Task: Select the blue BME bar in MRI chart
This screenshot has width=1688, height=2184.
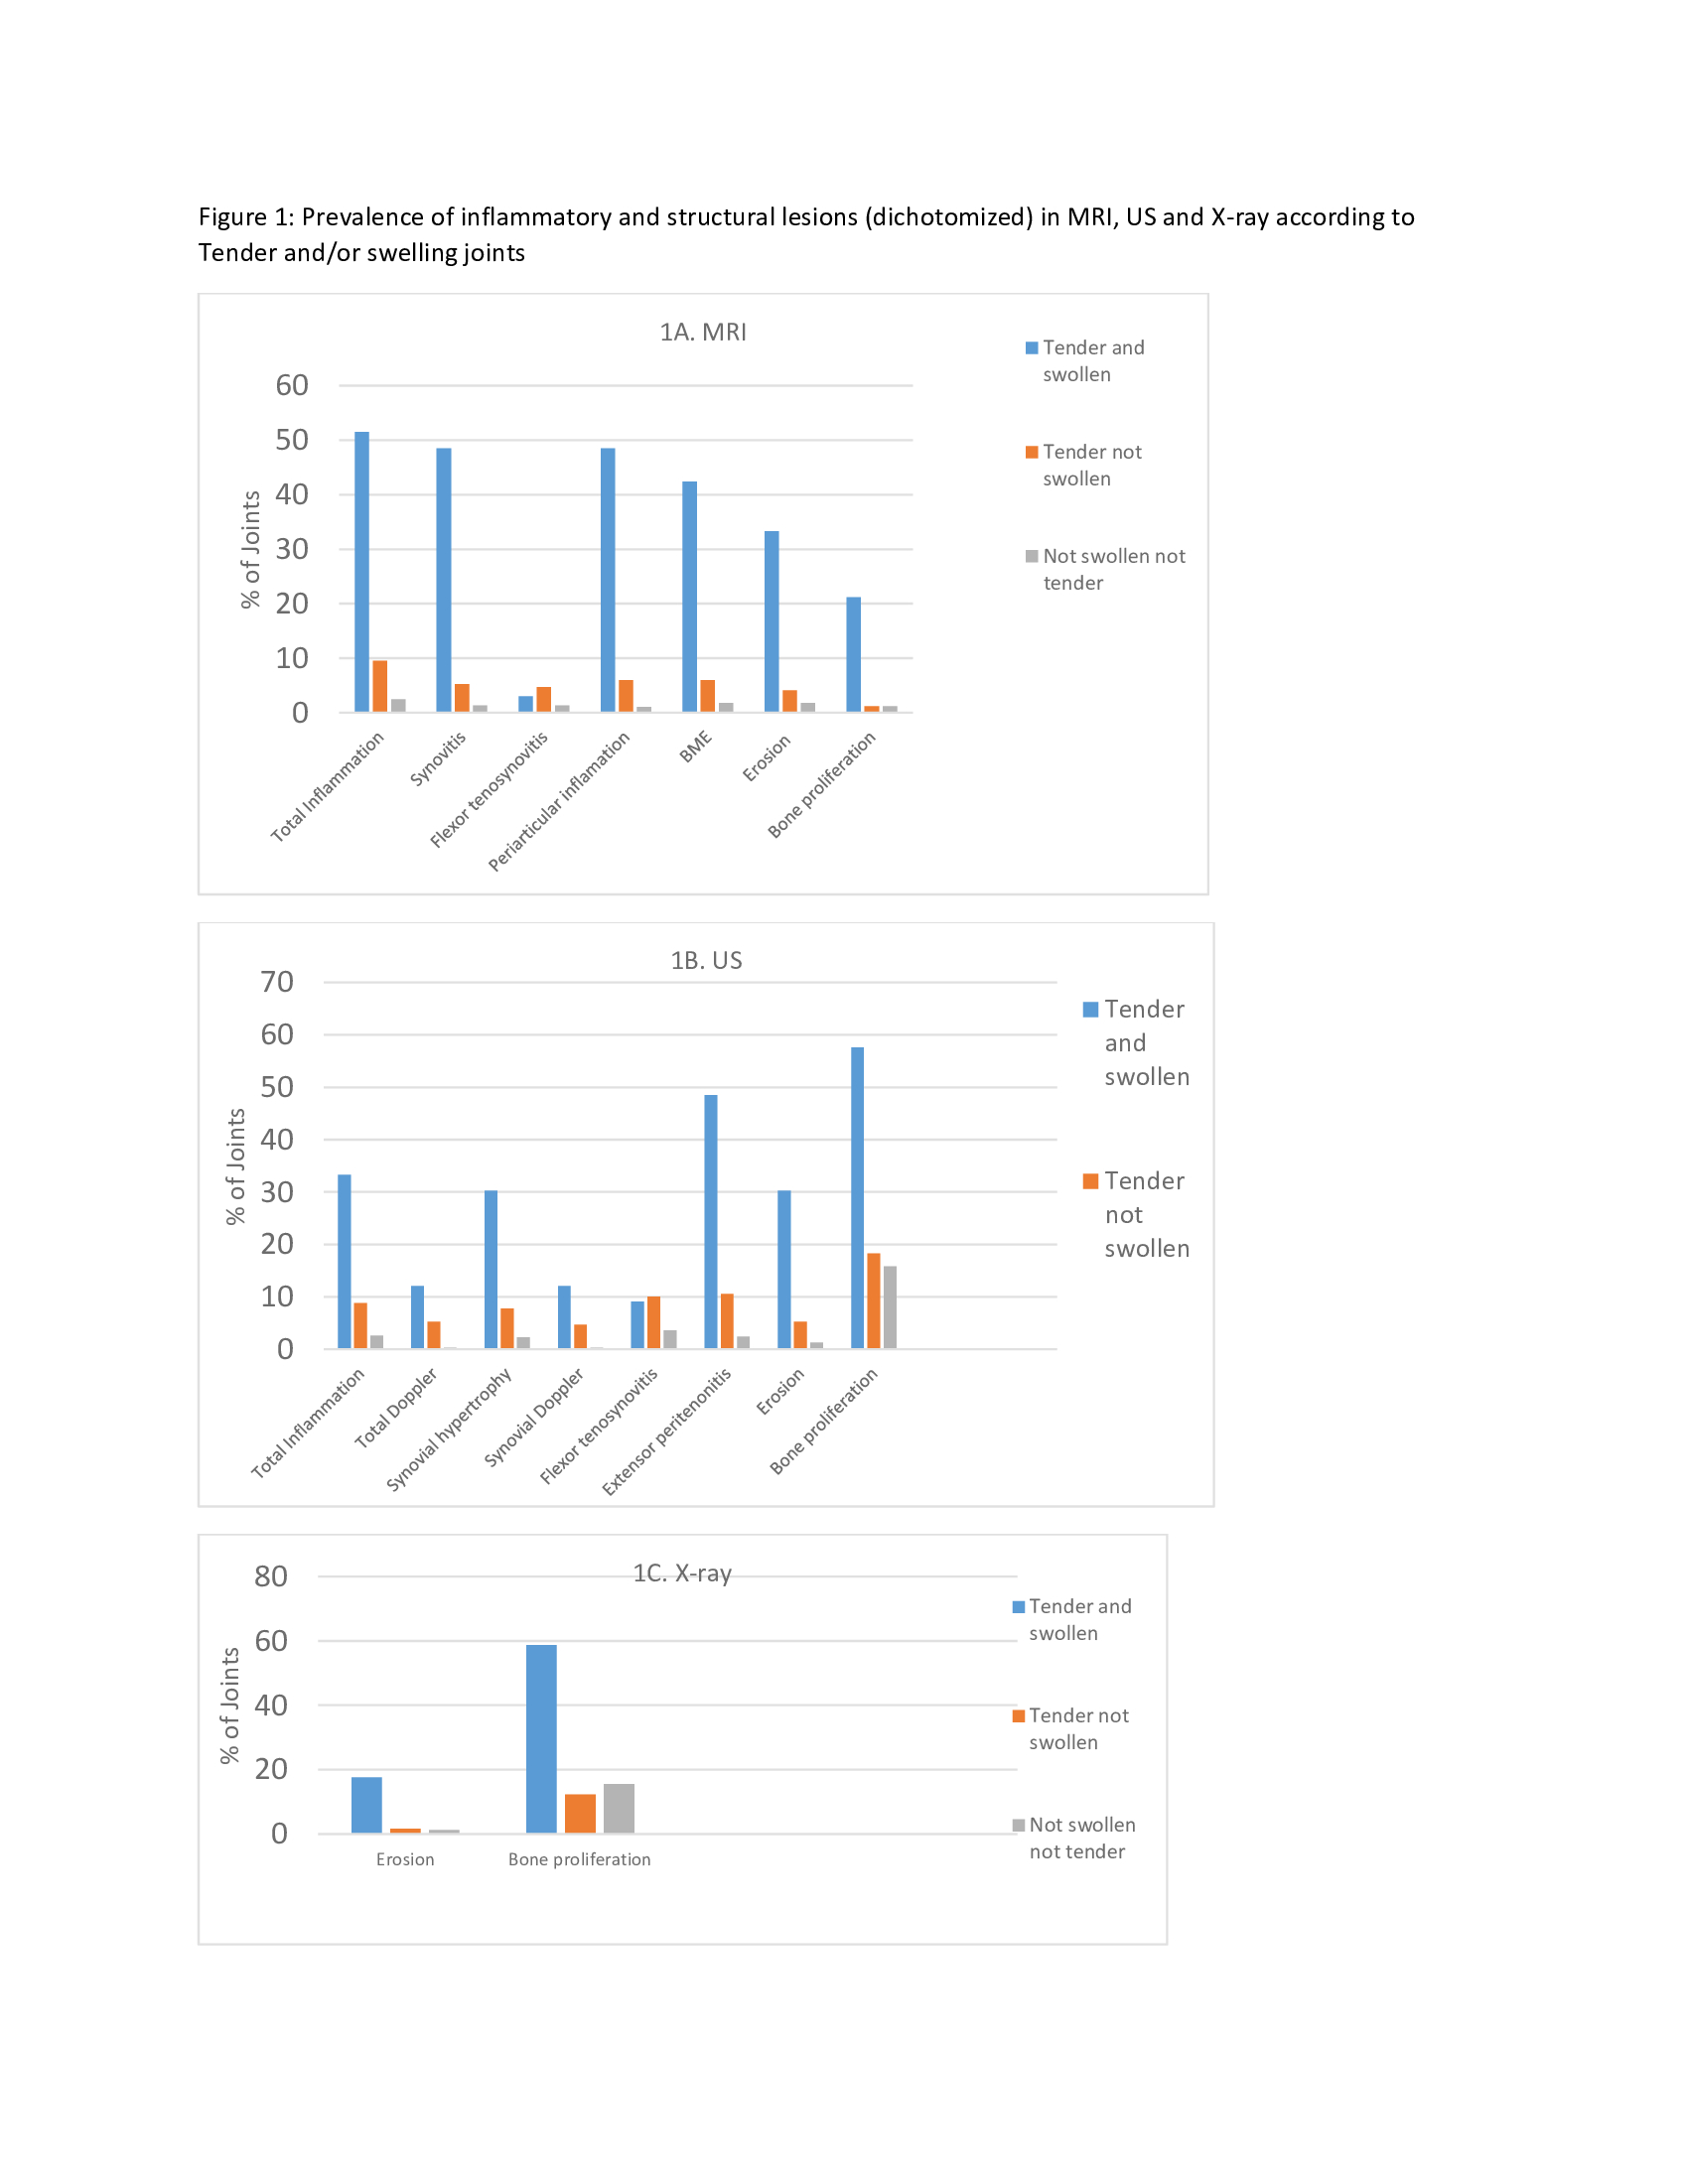Action: [x=689, y=597]
